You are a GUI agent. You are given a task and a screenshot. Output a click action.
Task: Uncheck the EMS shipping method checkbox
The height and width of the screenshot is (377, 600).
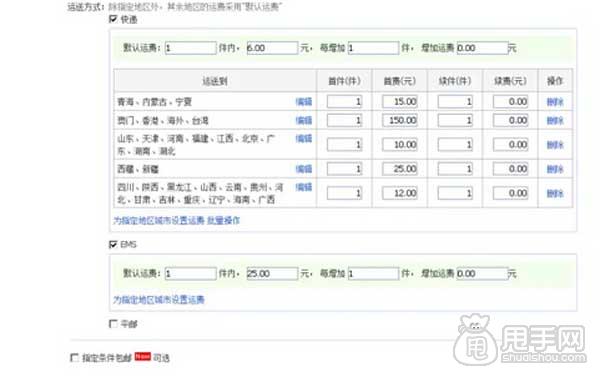point(113,244)
